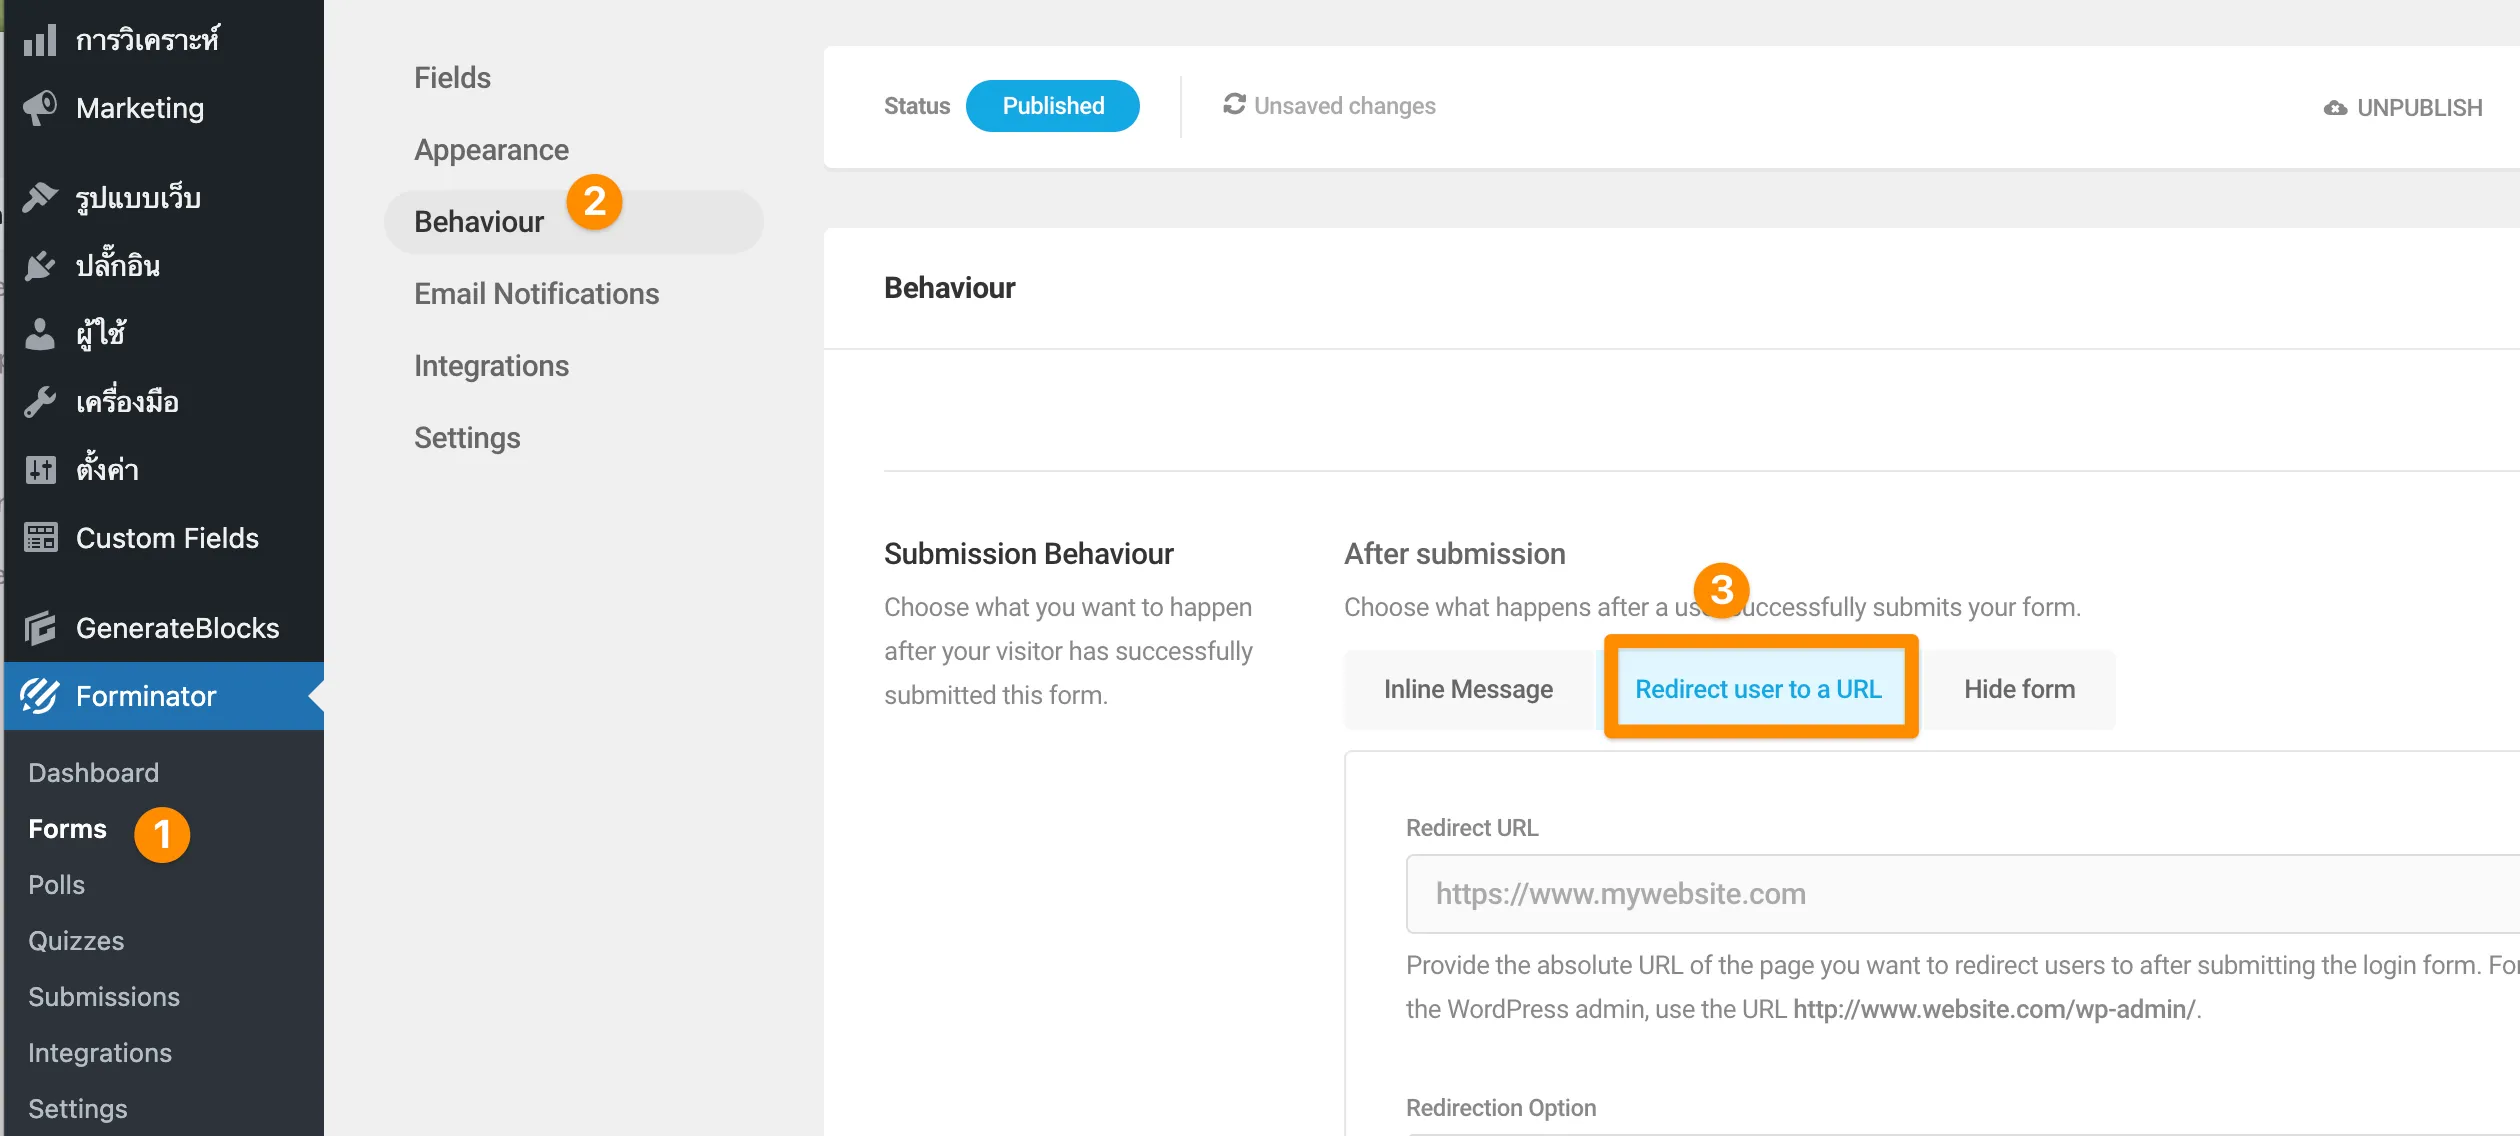
Task: Click the Custom Fields table icon
Action: tap(40, 538)
